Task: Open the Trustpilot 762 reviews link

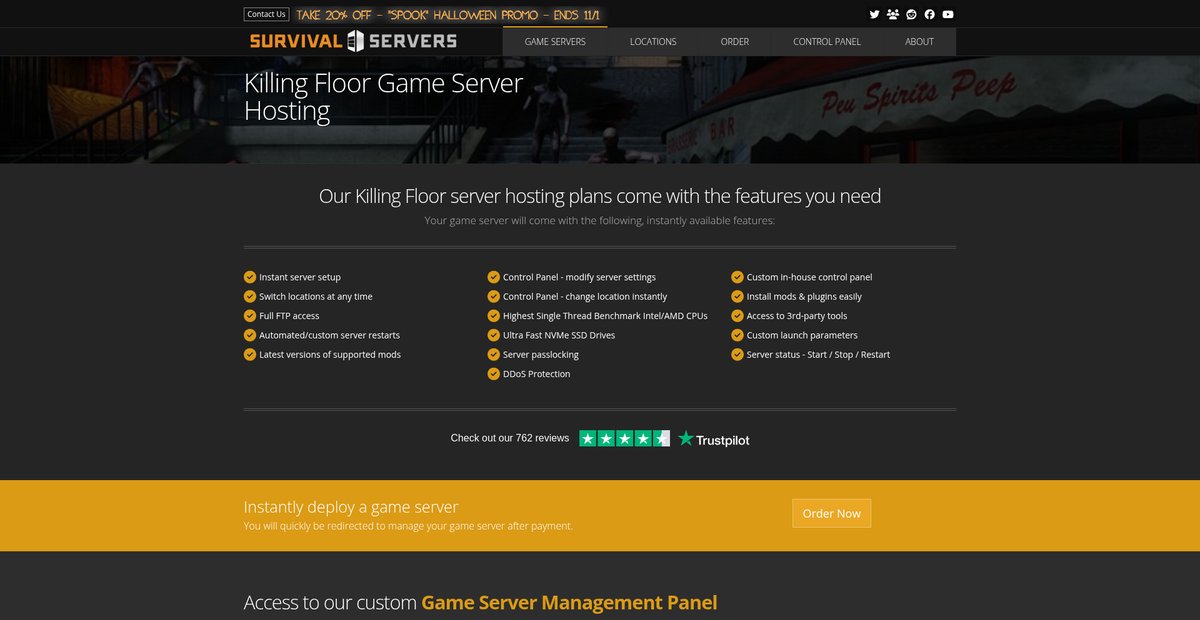Action: pyautogui.click(x=510, y=438)
